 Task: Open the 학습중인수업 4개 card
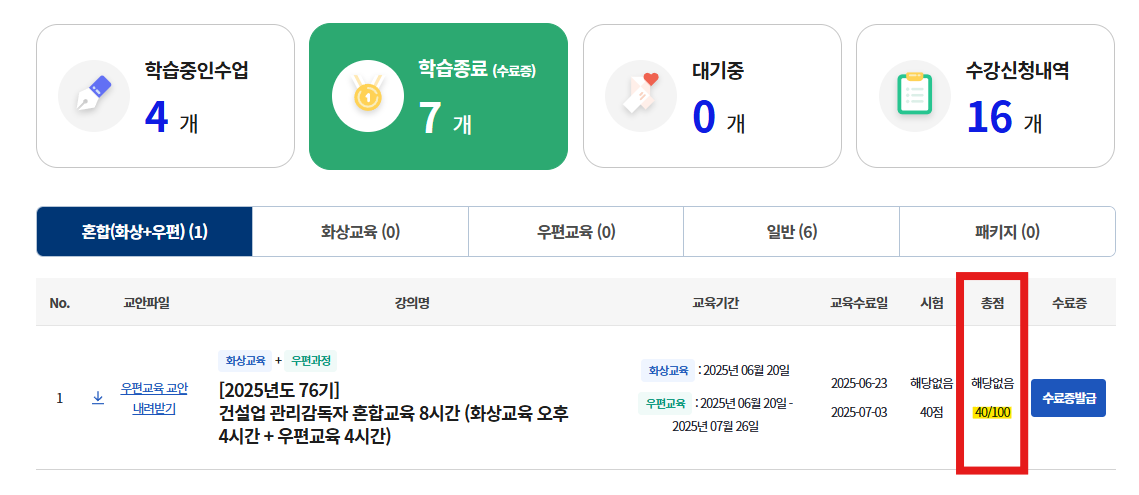166,96
